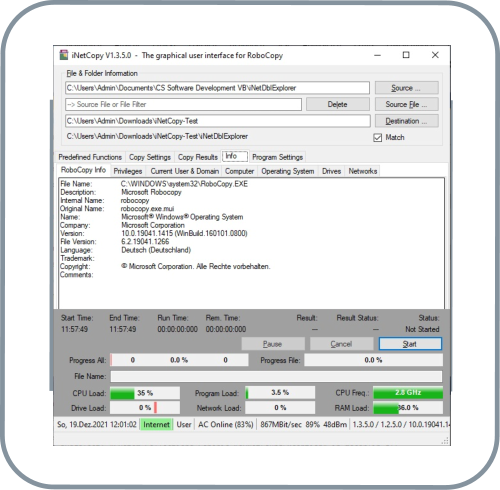Minimize the iNetCopy window
Image resolution: width=500 pixels, height=490 pixels.
click(x=377, y=55)
